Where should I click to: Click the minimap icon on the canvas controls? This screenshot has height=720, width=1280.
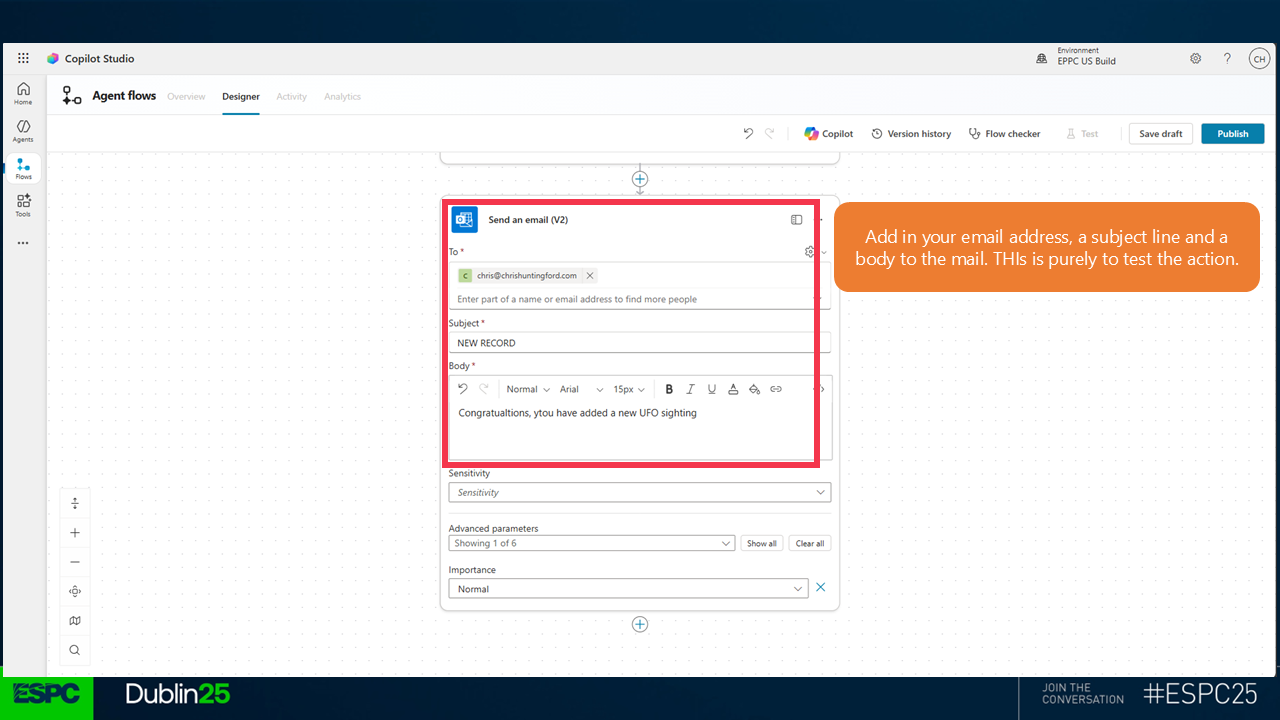(75, 621)
